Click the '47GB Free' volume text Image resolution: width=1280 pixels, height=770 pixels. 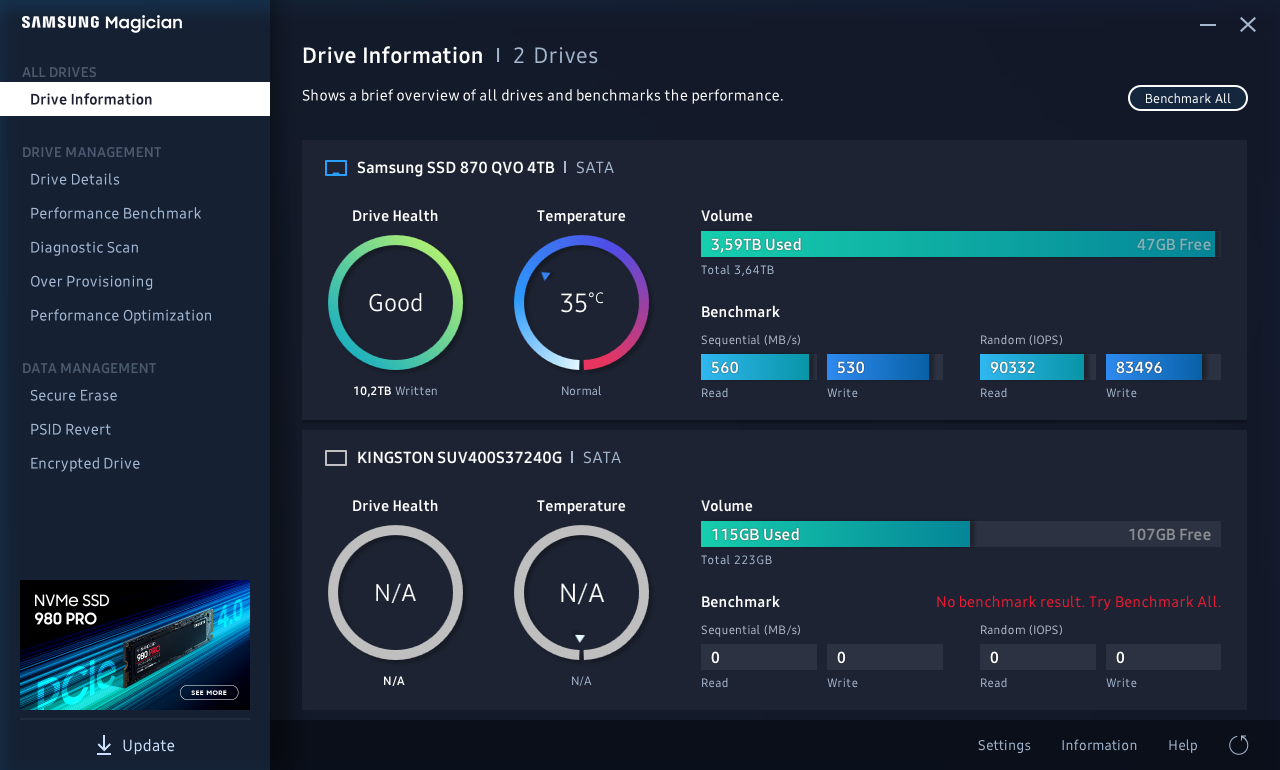tap(1173, 245)
